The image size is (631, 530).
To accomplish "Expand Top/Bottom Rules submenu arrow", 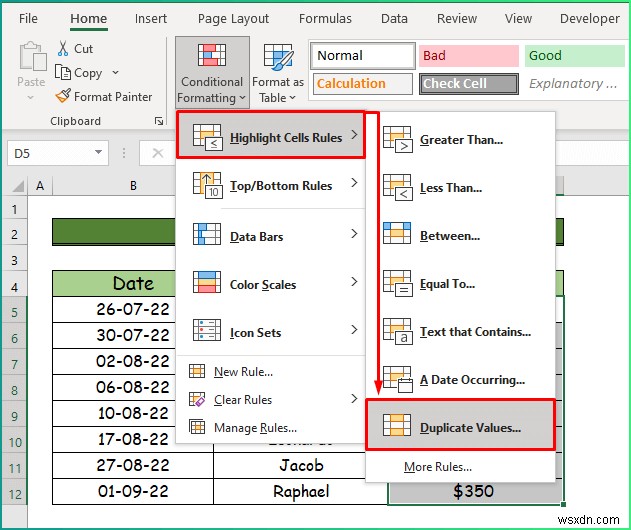I will 354,183.
